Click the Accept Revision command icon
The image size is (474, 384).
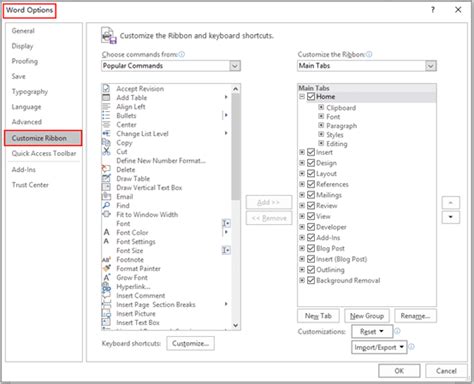106,88
